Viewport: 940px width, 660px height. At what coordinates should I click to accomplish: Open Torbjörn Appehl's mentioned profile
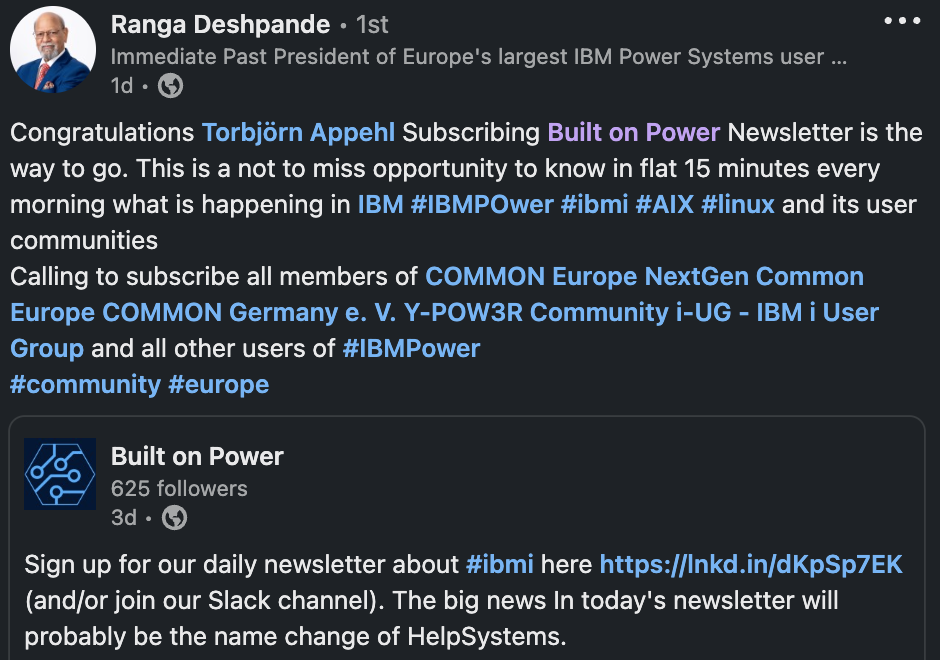click(x=299, y=132)
